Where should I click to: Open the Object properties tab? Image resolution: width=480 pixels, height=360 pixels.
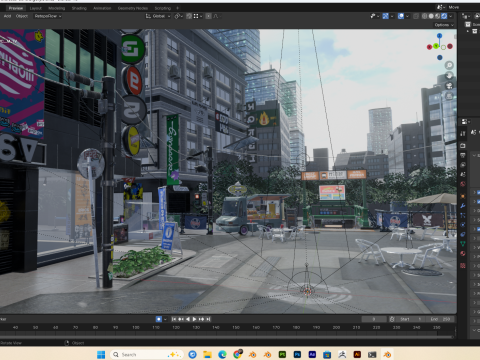[463, 196]
